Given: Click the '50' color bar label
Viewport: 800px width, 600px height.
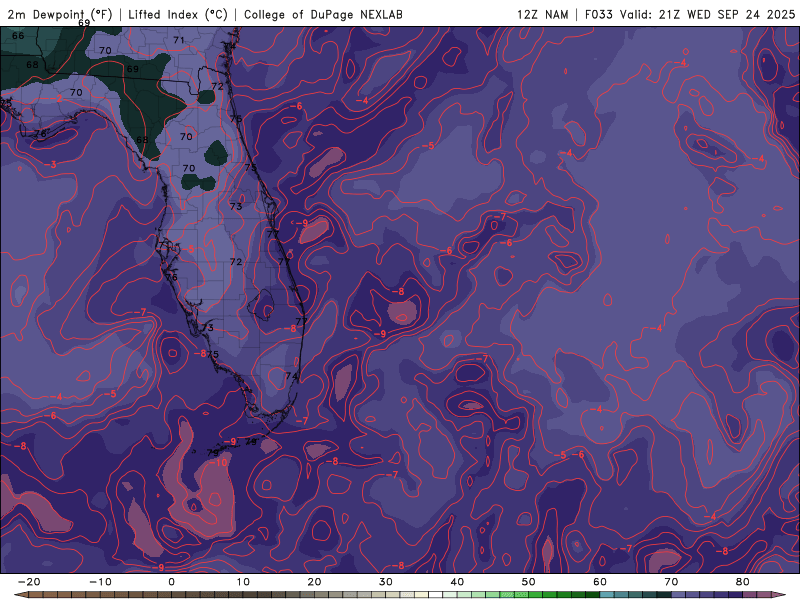Looking at the screenshot, I should [529, 582].
